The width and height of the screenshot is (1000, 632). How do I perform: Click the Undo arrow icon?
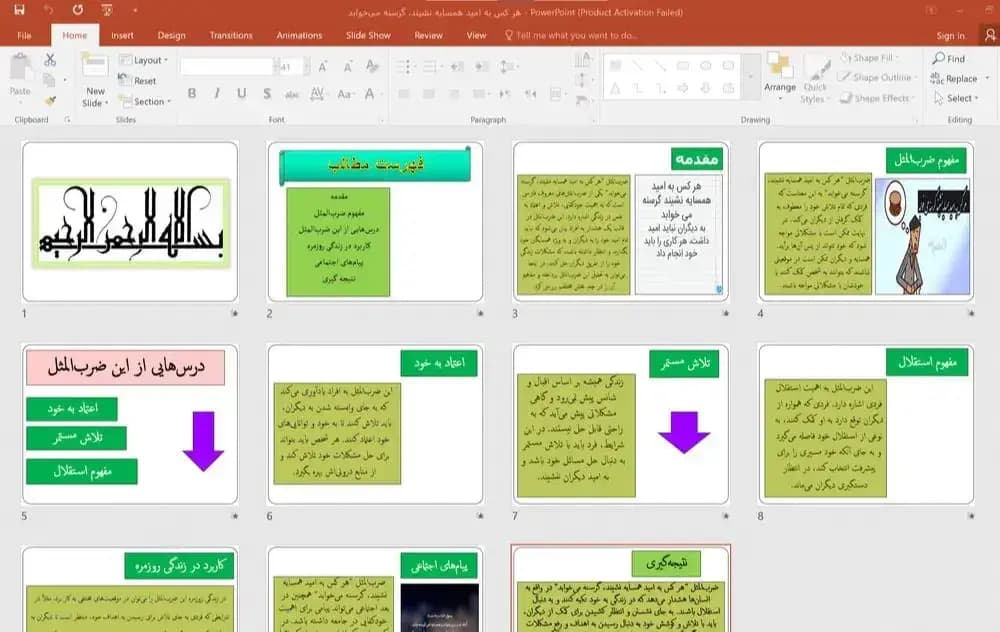coord(48,10)
